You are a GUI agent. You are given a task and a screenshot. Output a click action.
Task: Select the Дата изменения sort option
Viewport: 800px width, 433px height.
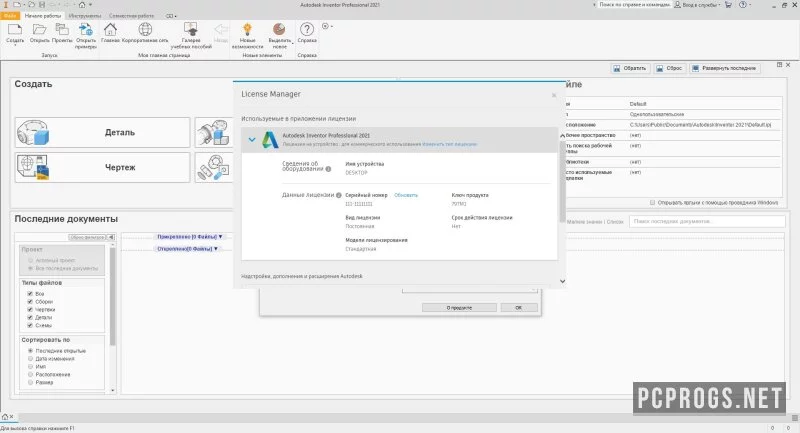31,359
